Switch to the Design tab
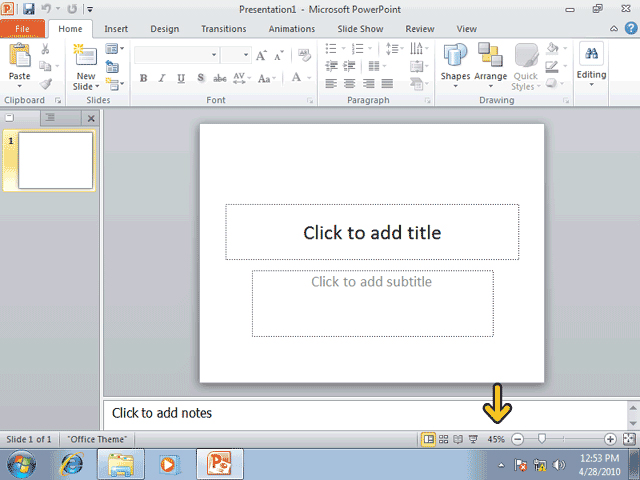Image resolution: width=640 pixels, height=480 pixels. [x=164, y=29]
